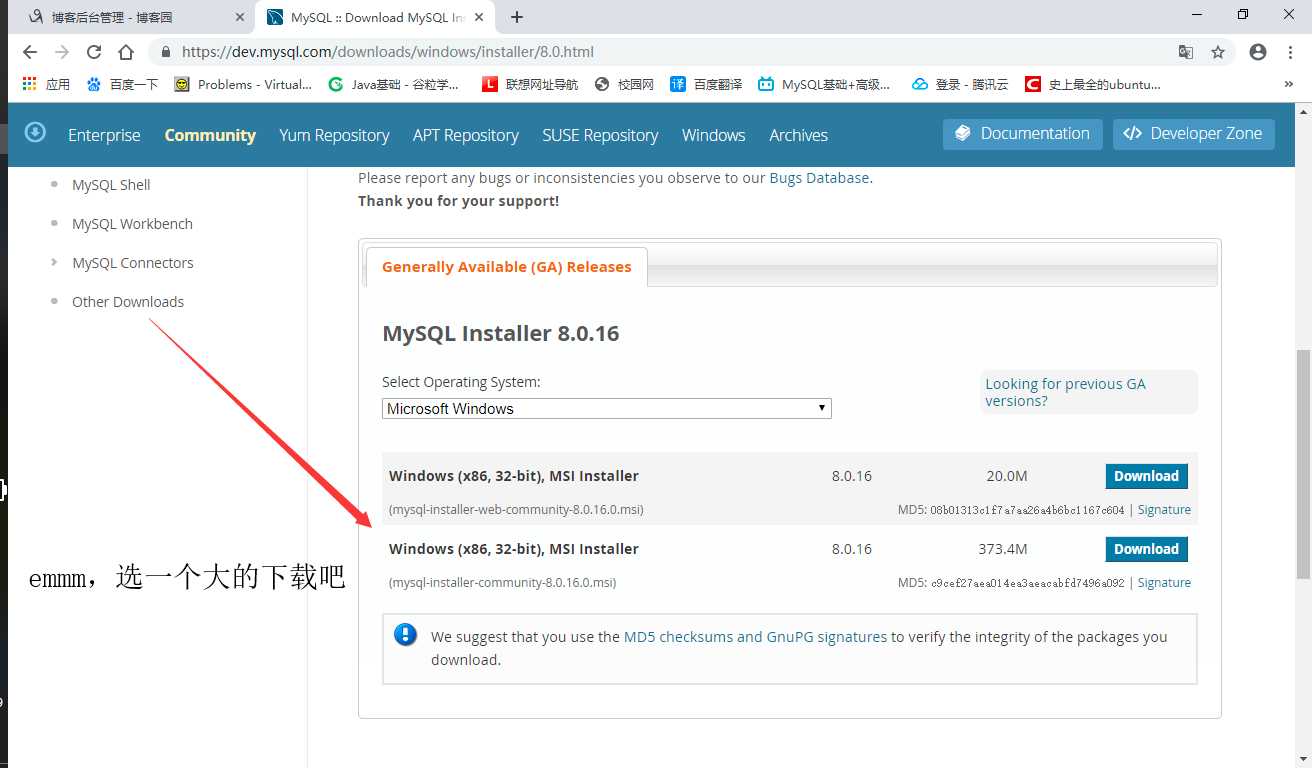
Task: Switch to the 博客后台管理 browser tab
Action: (131, 18)
